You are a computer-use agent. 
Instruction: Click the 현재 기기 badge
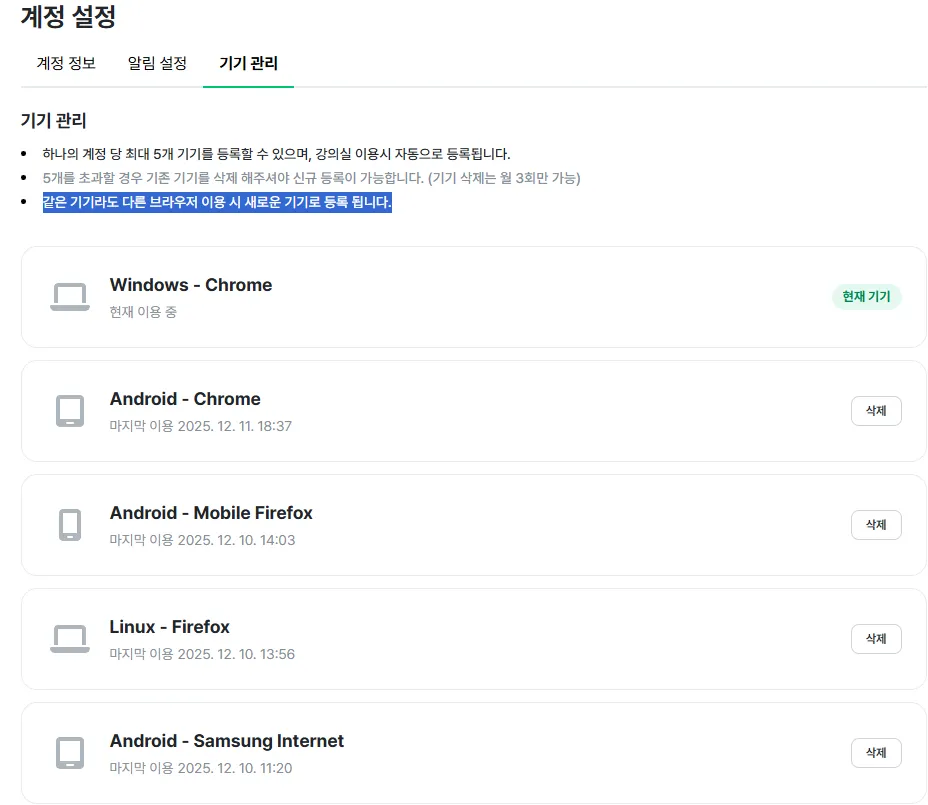866,297
